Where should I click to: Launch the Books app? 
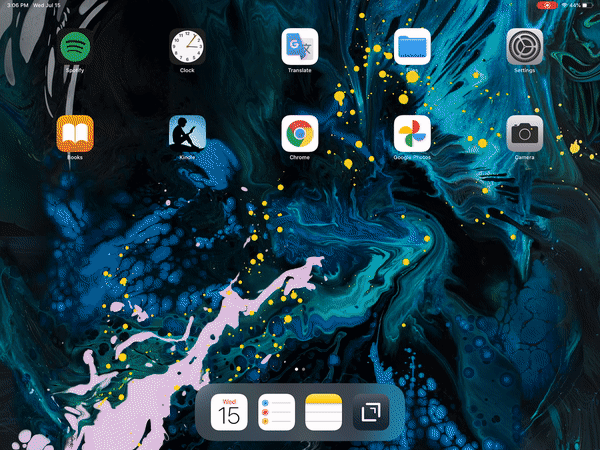tap(75, 133)
